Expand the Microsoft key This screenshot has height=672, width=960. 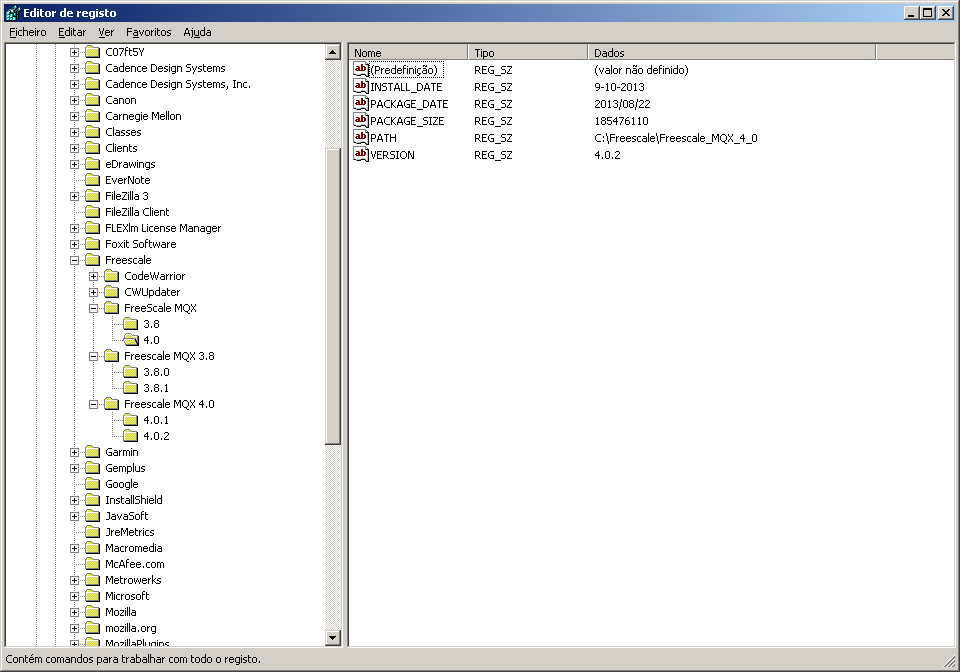pyautogui.click(x=74, y=596)
